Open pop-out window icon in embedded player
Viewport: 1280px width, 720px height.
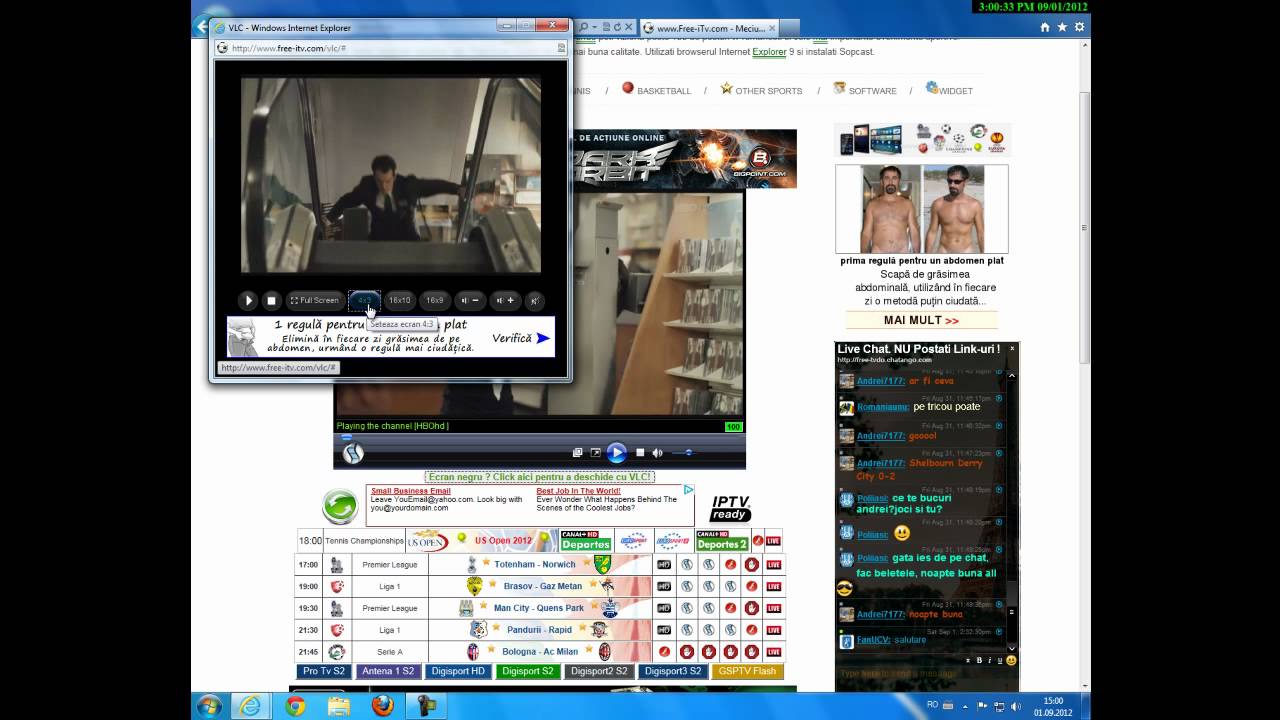pyautogui.click(x=577, y=453)
